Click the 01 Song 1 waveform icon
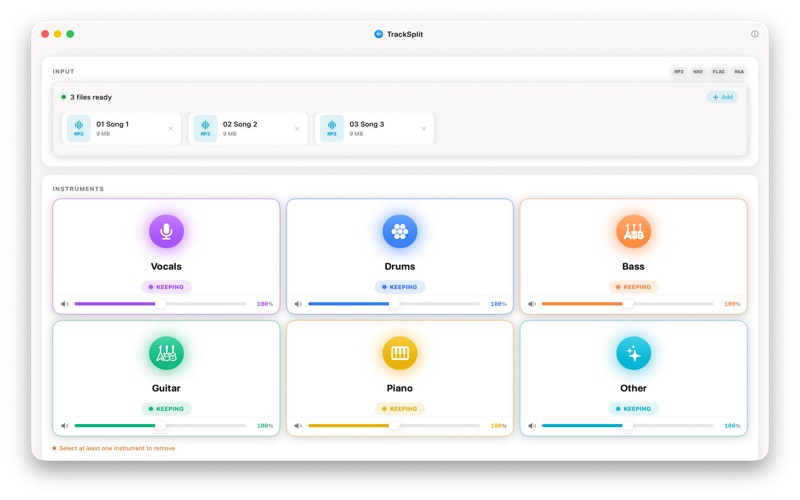The image size is (800, 500). (79, 128)
